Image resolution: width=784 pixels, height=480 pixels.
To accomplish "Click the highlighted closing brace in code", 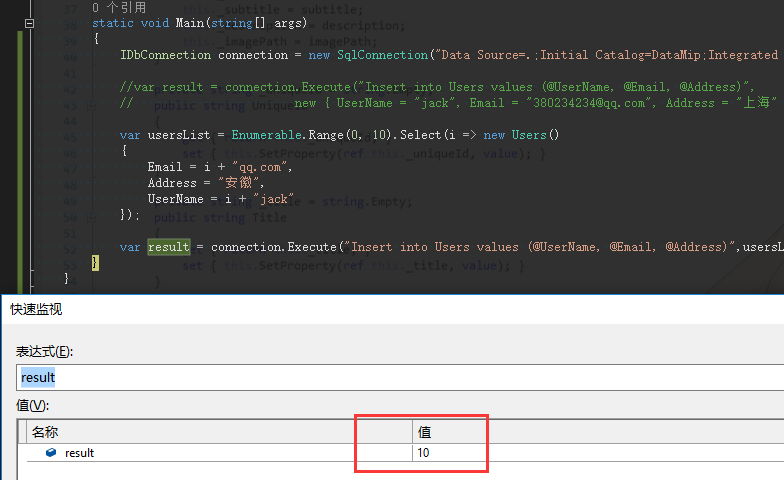I will coord(95,263).
